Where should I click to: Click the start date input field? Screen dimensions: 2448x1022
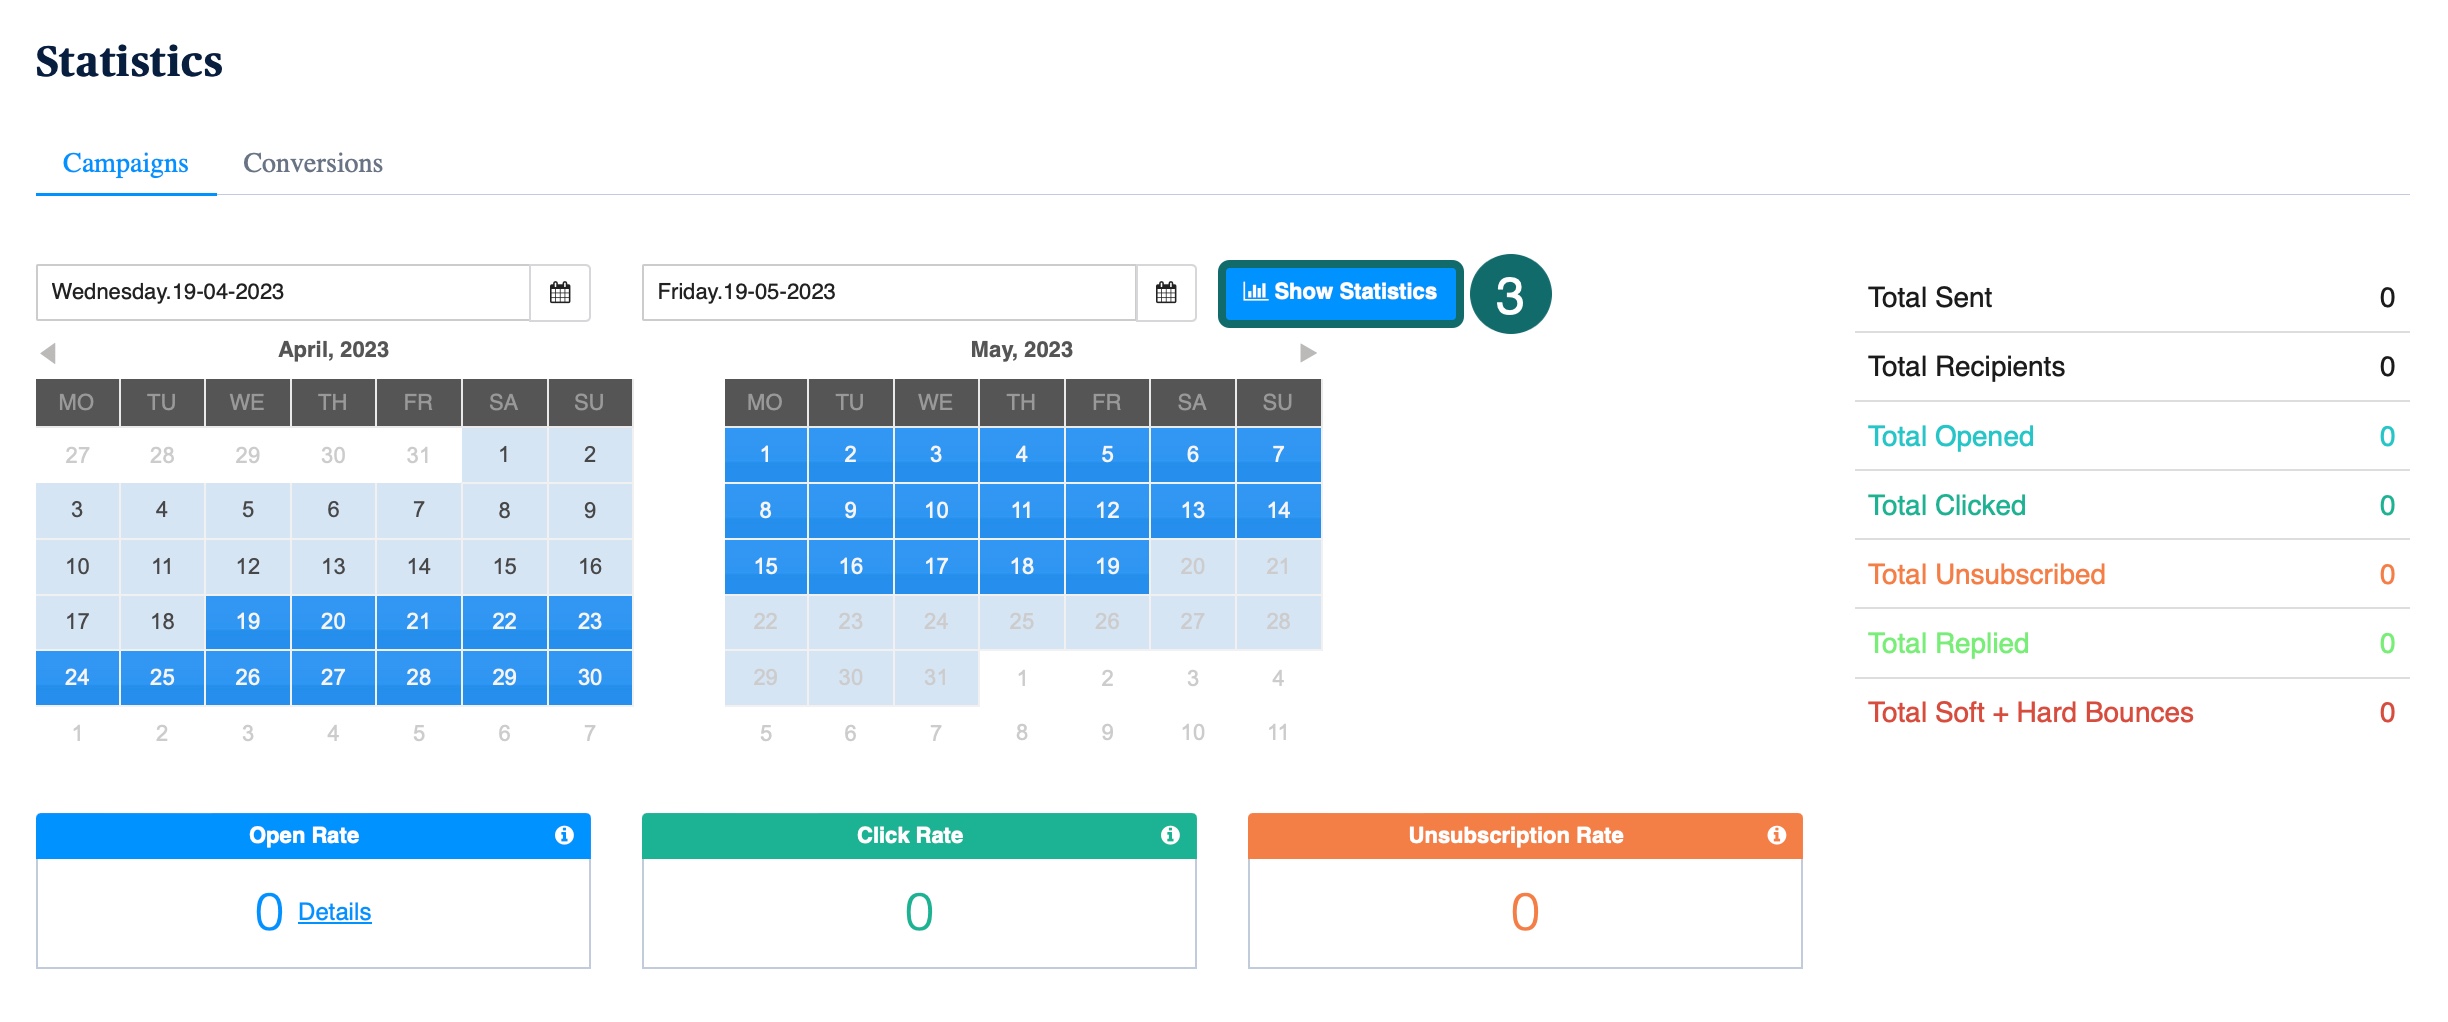click(283, 293)
